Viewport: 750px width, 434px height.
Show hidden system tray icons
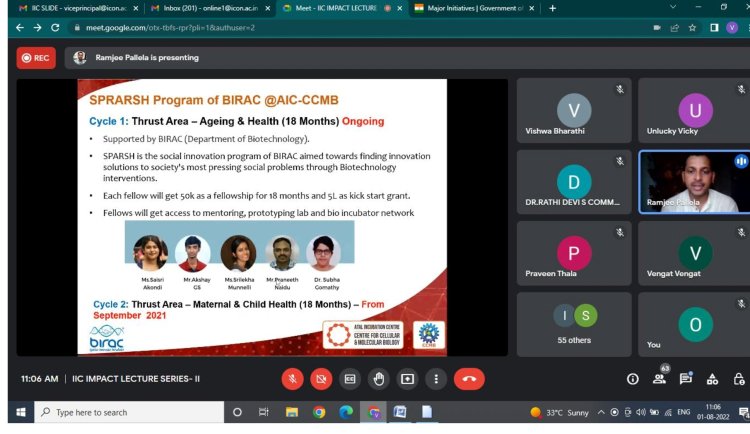601,412
